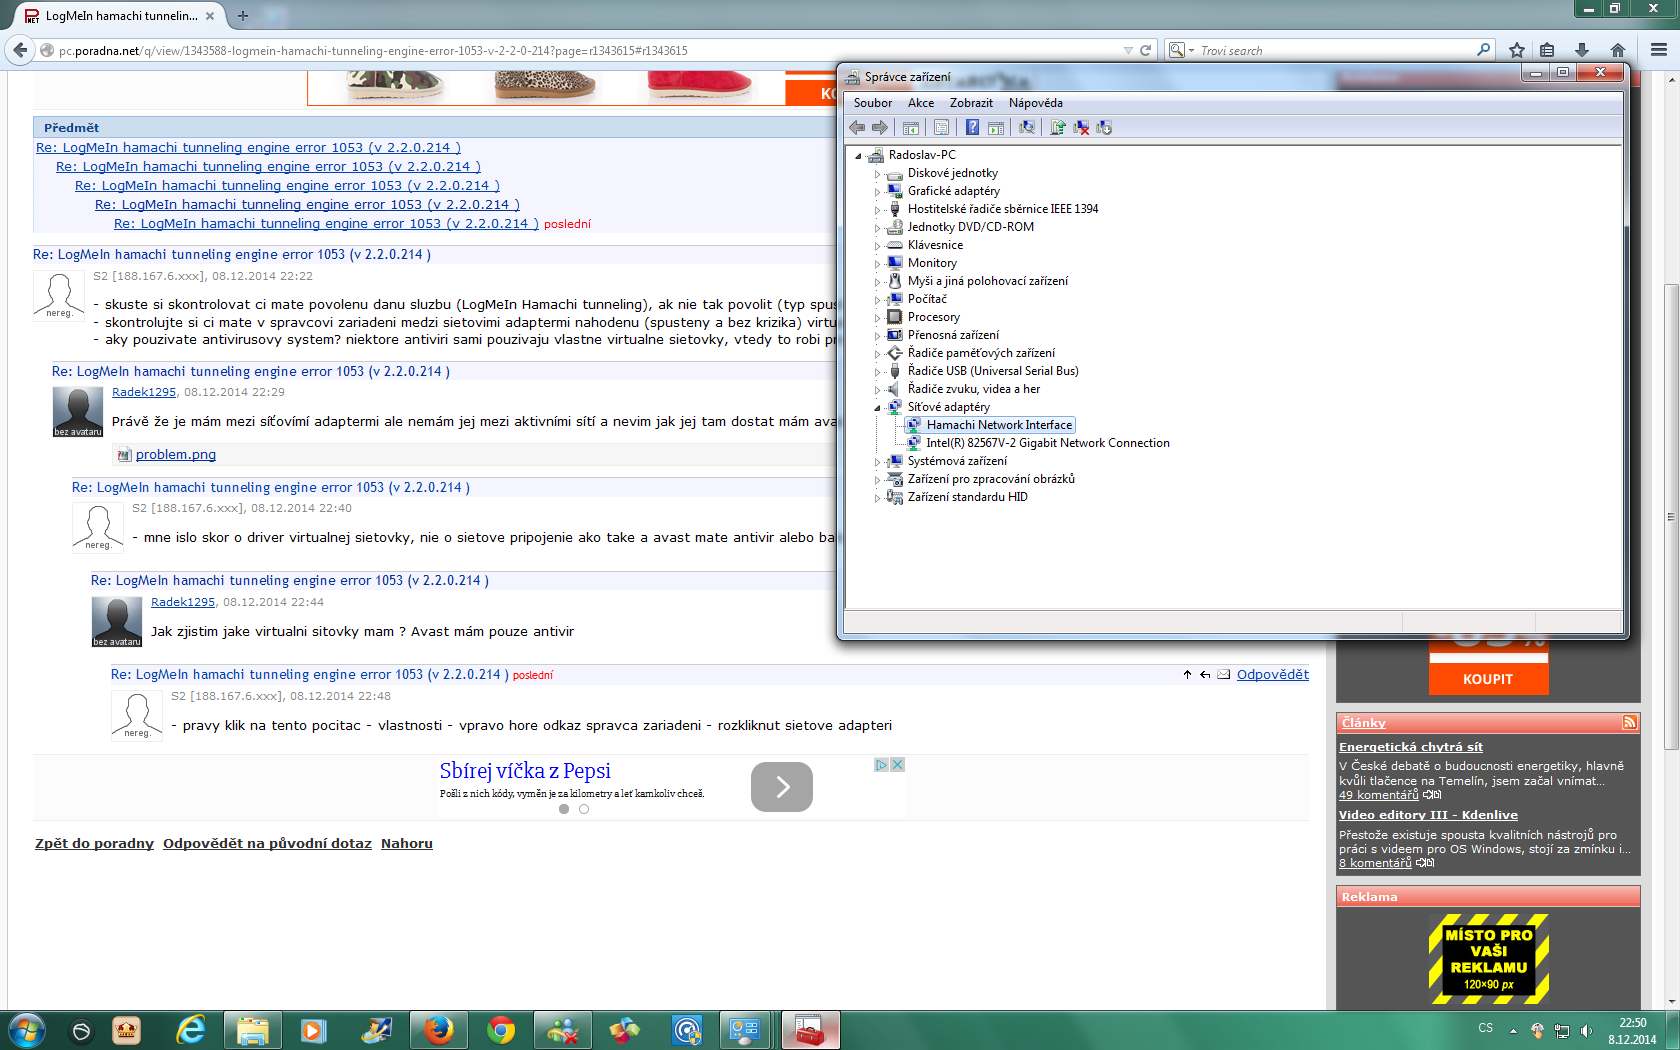Screen dimensions: 1680x1050
Task: Open the Radek1295 user link at 22:29
Action: click(144, 393)
